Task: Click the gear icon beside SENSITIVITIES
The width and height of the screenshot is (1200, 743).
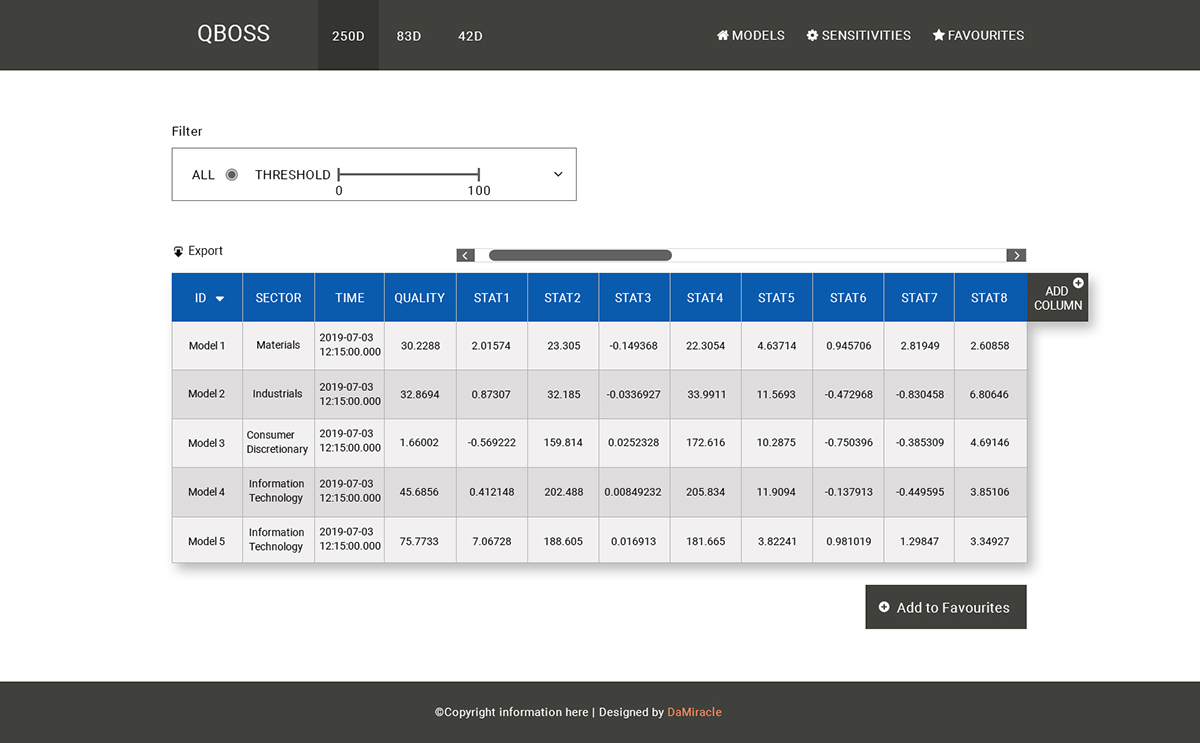Action: pos(813,35)
